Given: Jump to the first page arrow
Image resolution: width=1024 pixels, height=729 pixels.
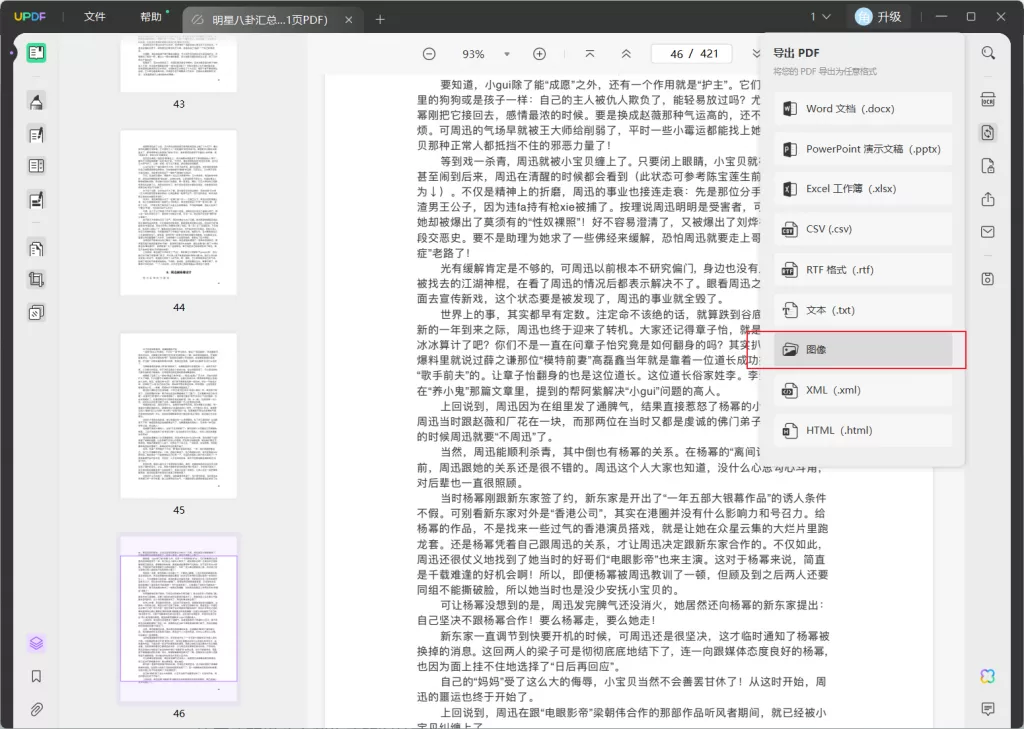Looking at the screenshot, I should click(590, 54).
